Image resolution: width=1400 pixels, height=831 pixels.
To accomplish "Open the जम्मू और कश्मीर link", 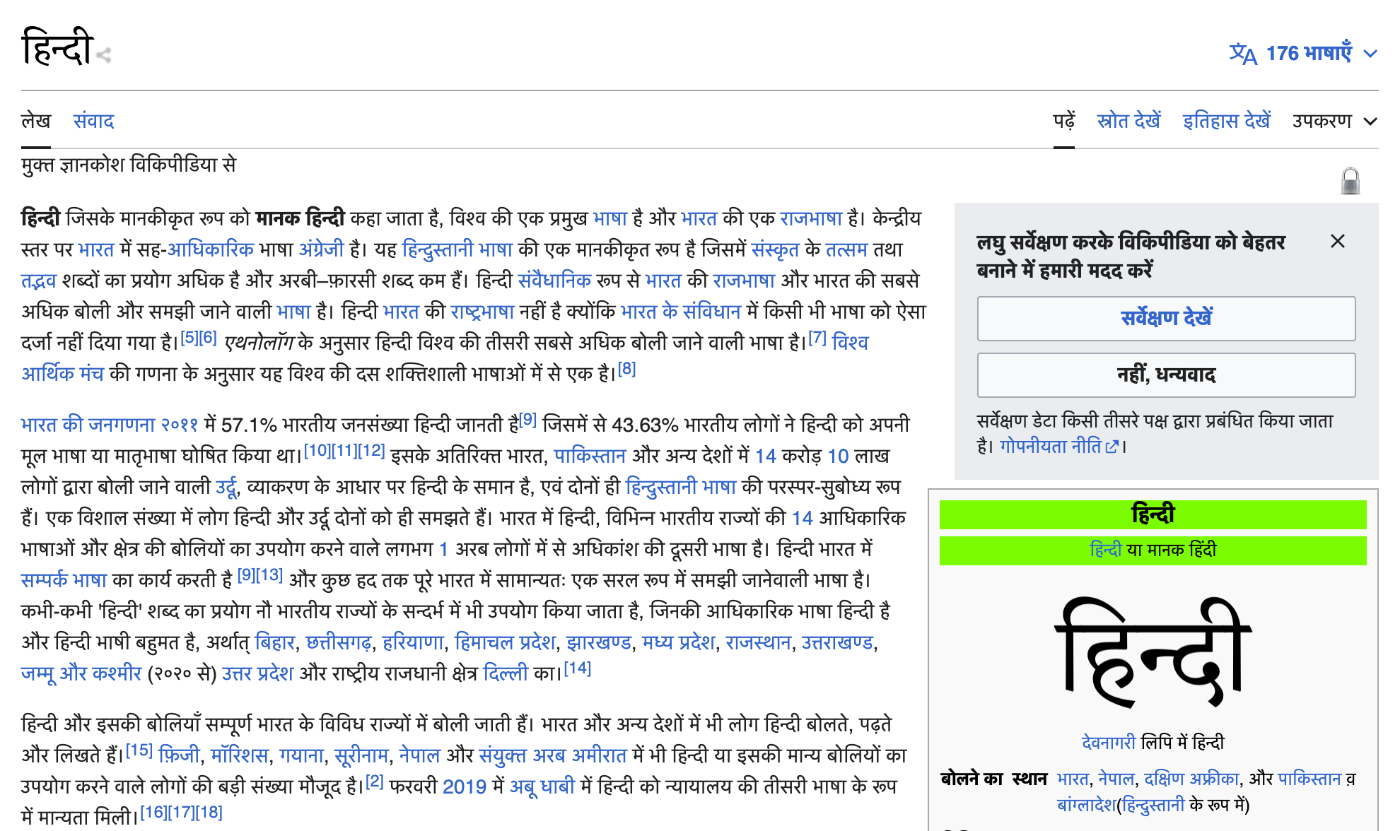I will tap(82, 672).
